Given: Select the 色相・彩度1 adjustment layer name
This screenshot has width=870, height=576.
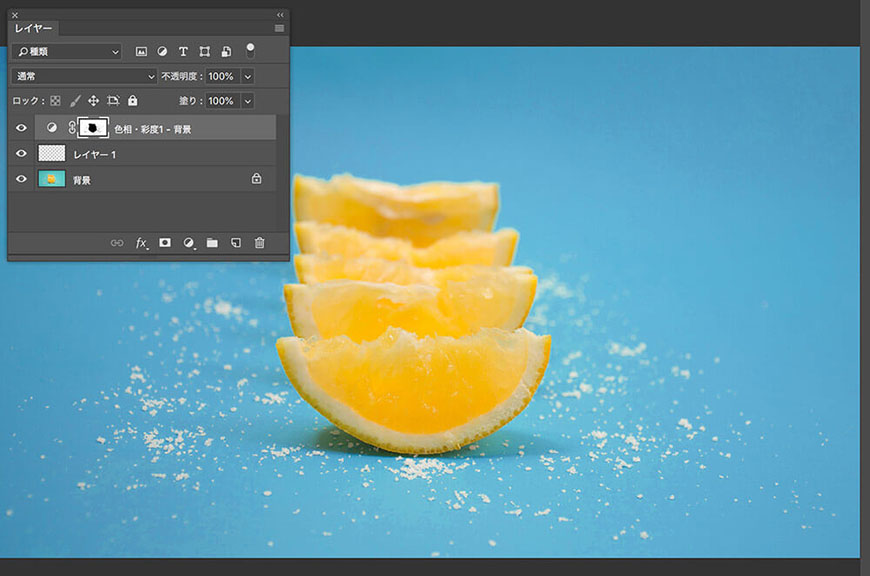Looking at the screenshot, I should 152,129.
